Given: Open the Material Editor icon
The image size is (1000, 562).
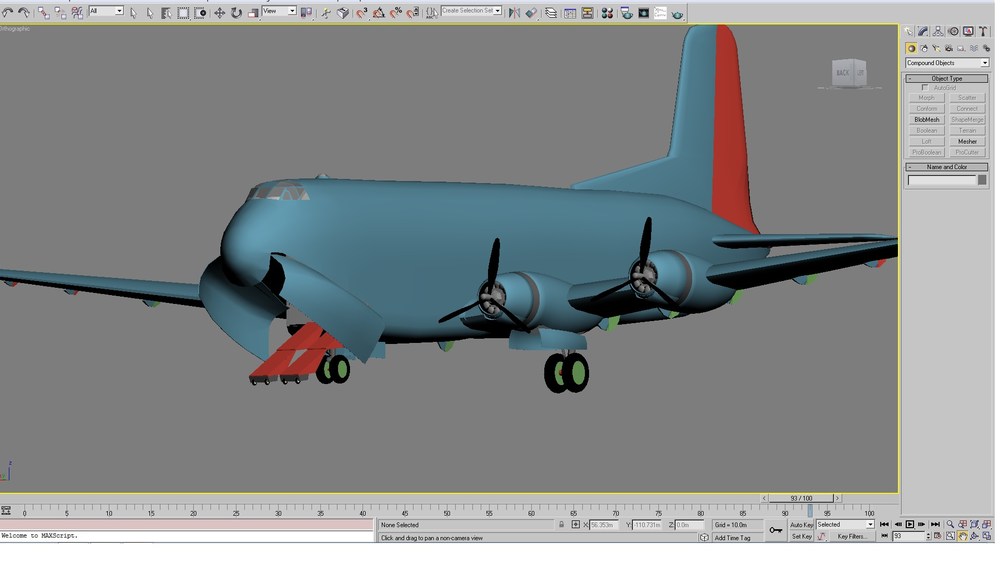Looking at the screenshot, I should tap(607, 12).
